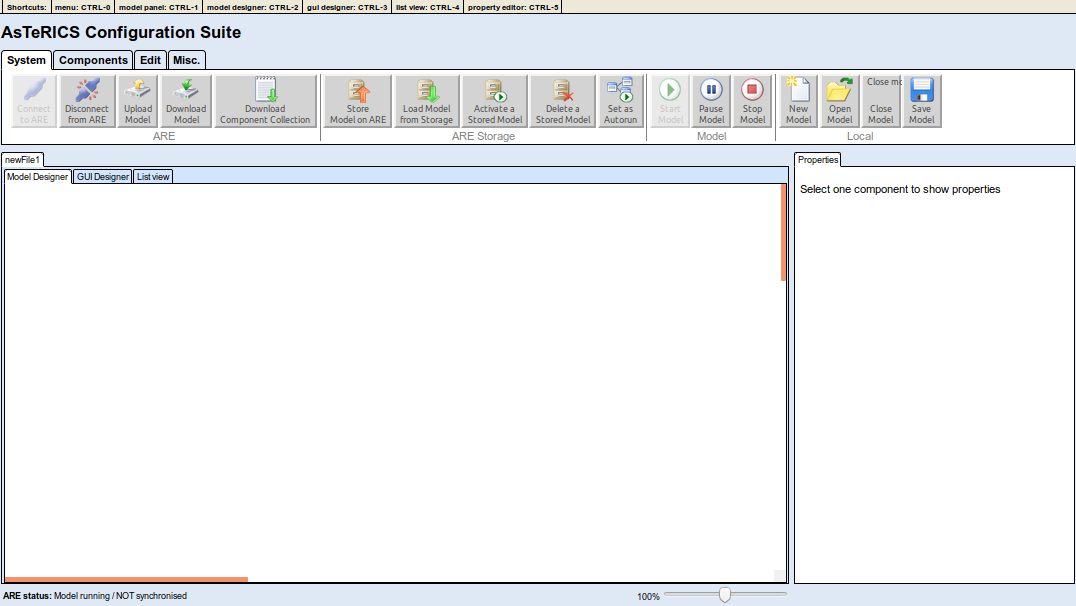Delete a Stored Model
This screenshot has width=1076, height=606.
coord(563,101)
